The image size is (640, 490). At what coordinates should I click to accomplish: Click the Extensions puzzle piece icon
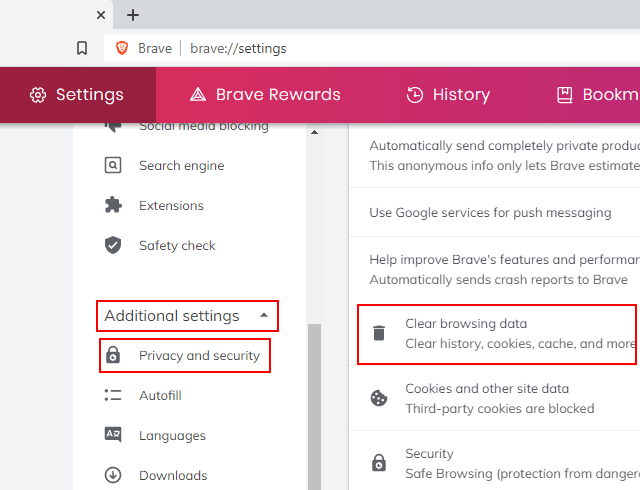[x=113, y=205]
